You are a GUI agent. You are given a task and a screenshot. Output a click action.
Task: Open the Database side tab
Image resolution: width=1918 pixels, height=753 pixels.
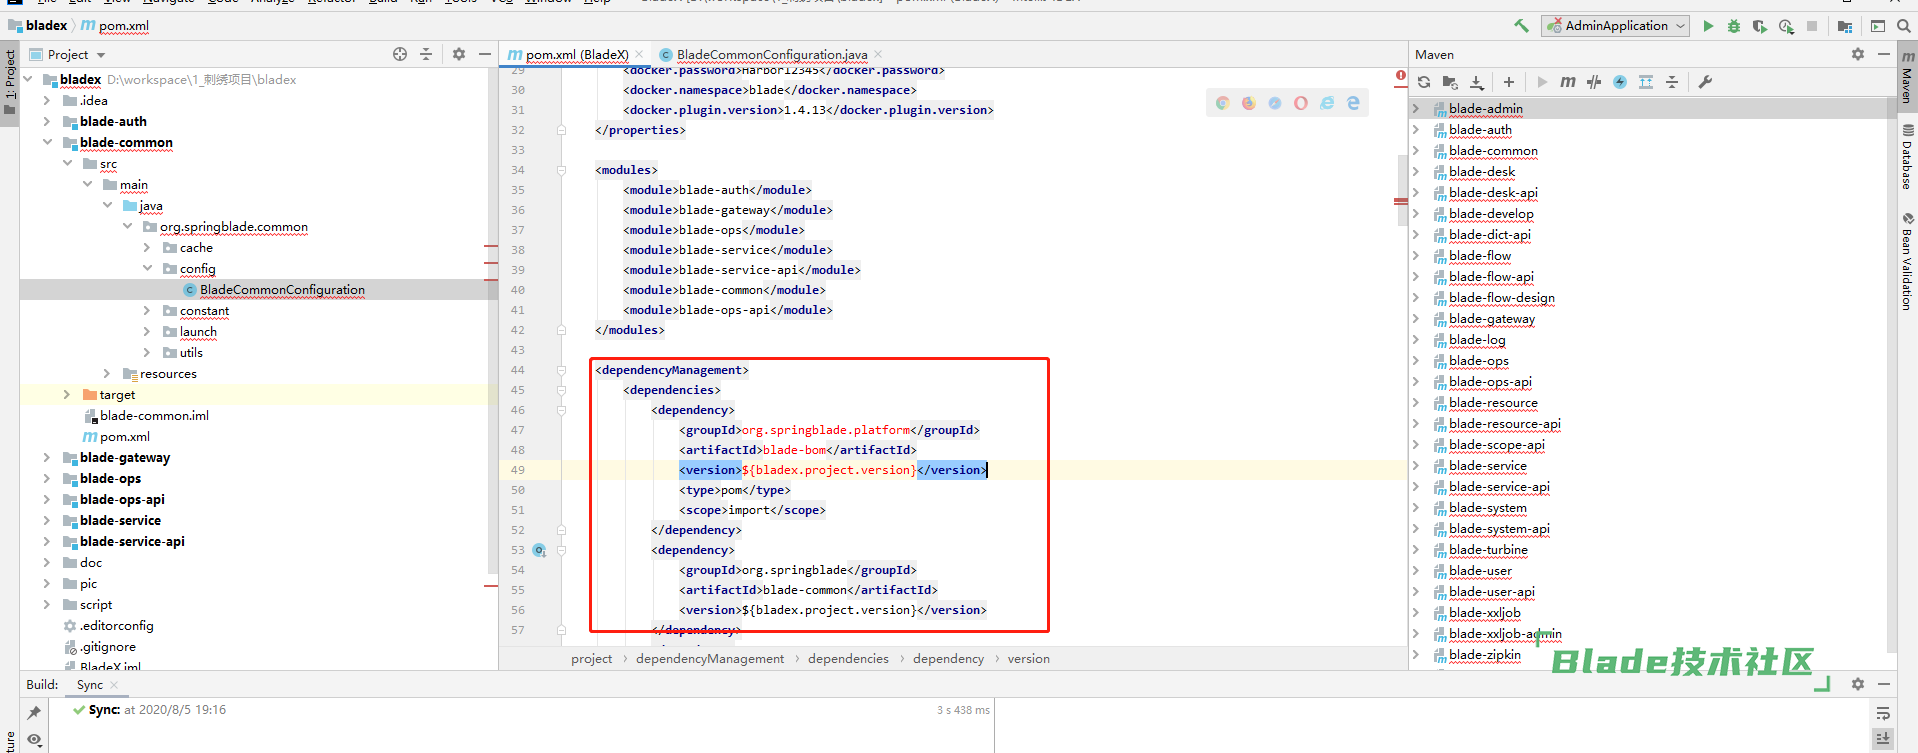click(1907, 157)
